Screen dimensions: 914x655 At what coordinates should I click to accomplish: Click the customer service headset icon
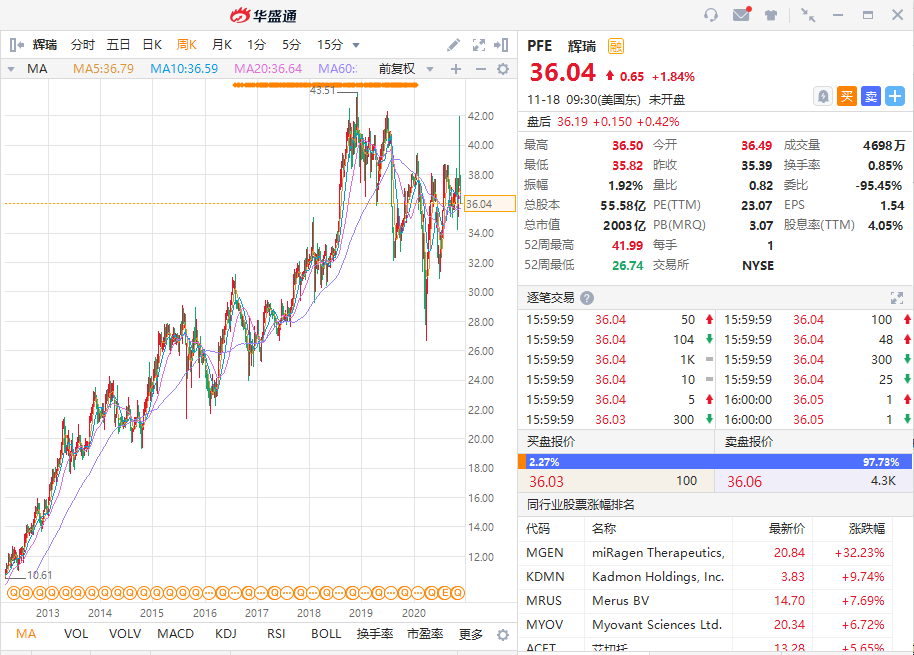711,15
